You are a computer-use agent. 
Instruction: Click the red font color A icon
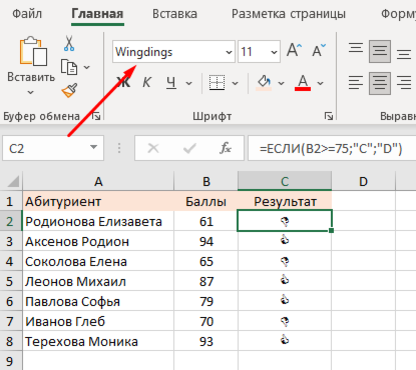click(x=303, y=82)
